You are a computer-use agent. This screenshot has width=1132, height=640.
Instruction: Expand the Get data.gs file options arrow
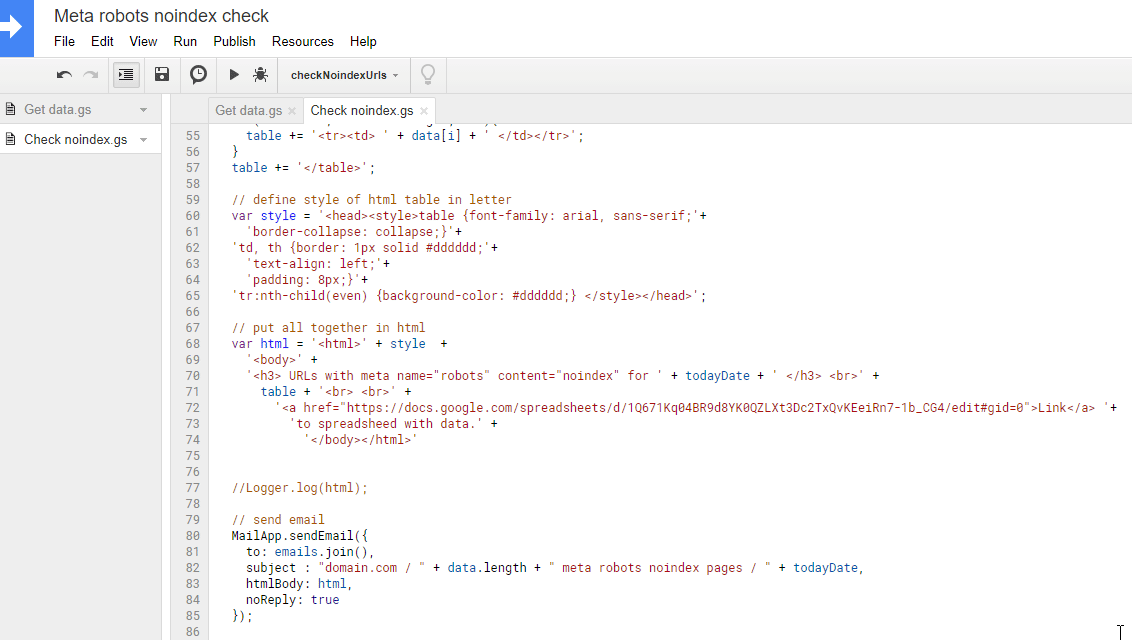144,110
